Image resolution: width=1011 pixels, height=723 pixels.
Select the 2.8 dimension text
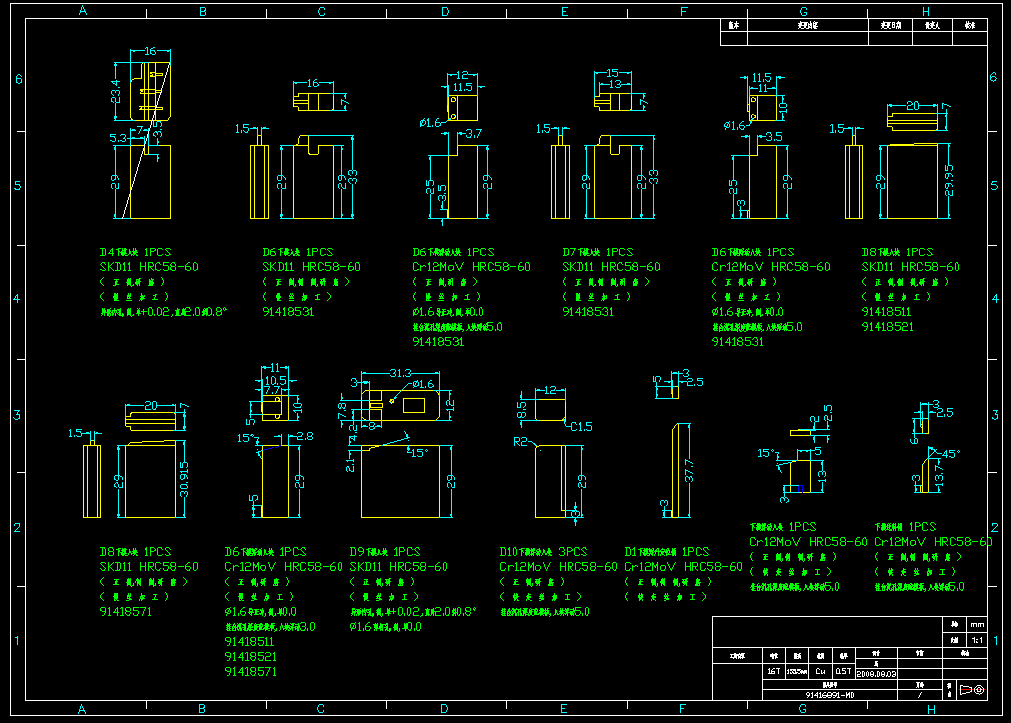305,436
